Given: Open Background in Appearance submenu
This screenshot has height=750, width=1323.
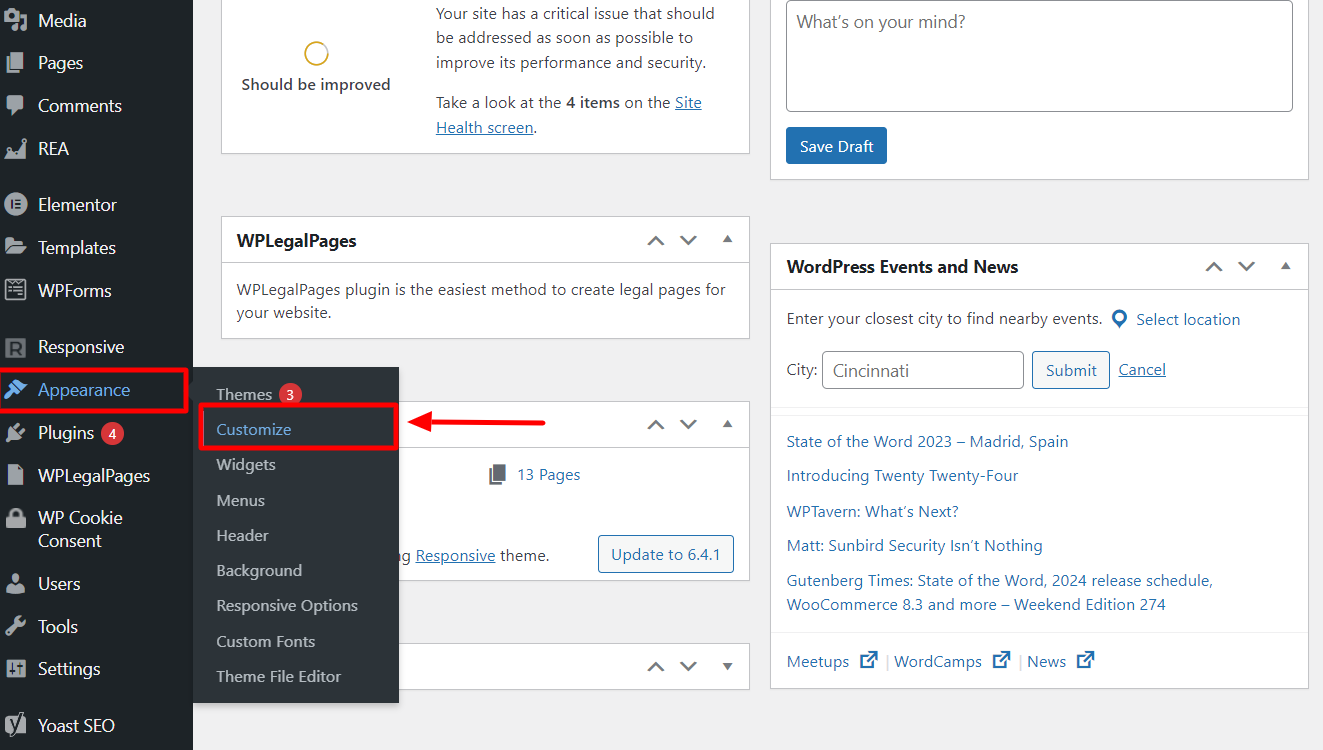Looking at the screenshot, I should 259,570.
